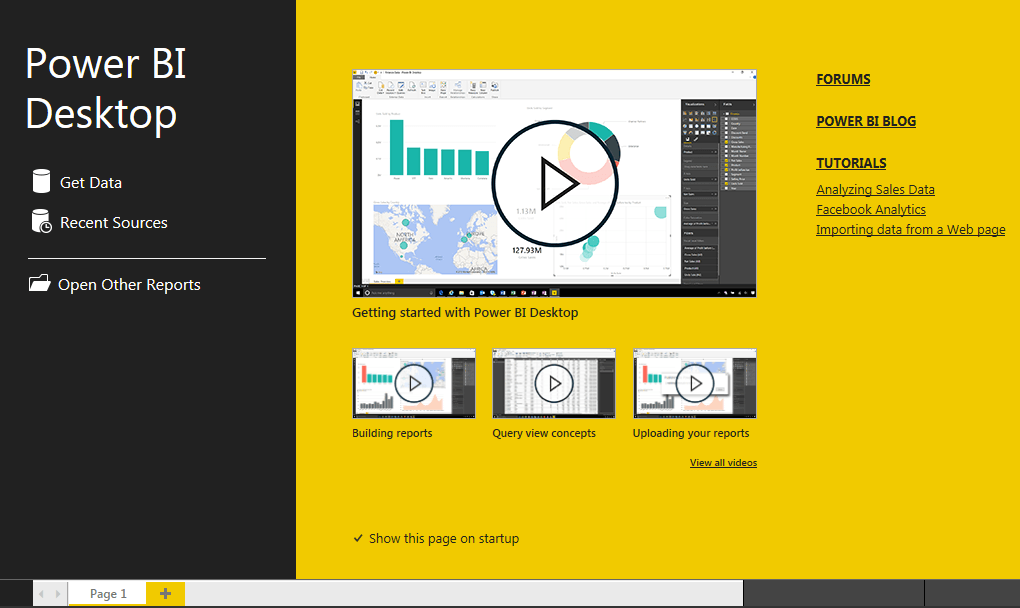
Task: Click the Recent Sources clock-database icon
Action: [41, 222]
